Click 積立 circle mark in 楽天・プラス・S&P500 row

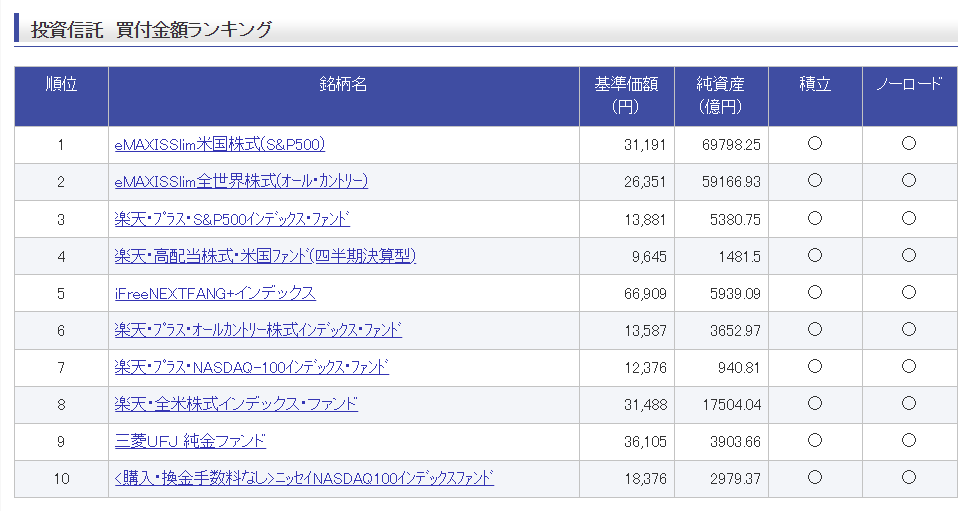coord(814,218)
